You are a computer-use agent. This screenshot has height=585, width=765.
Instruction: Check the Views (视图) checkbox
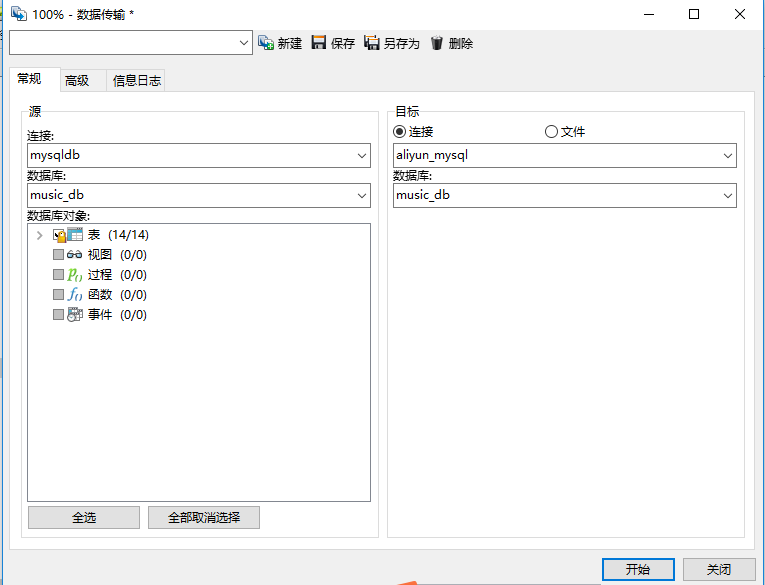[58, 255]
